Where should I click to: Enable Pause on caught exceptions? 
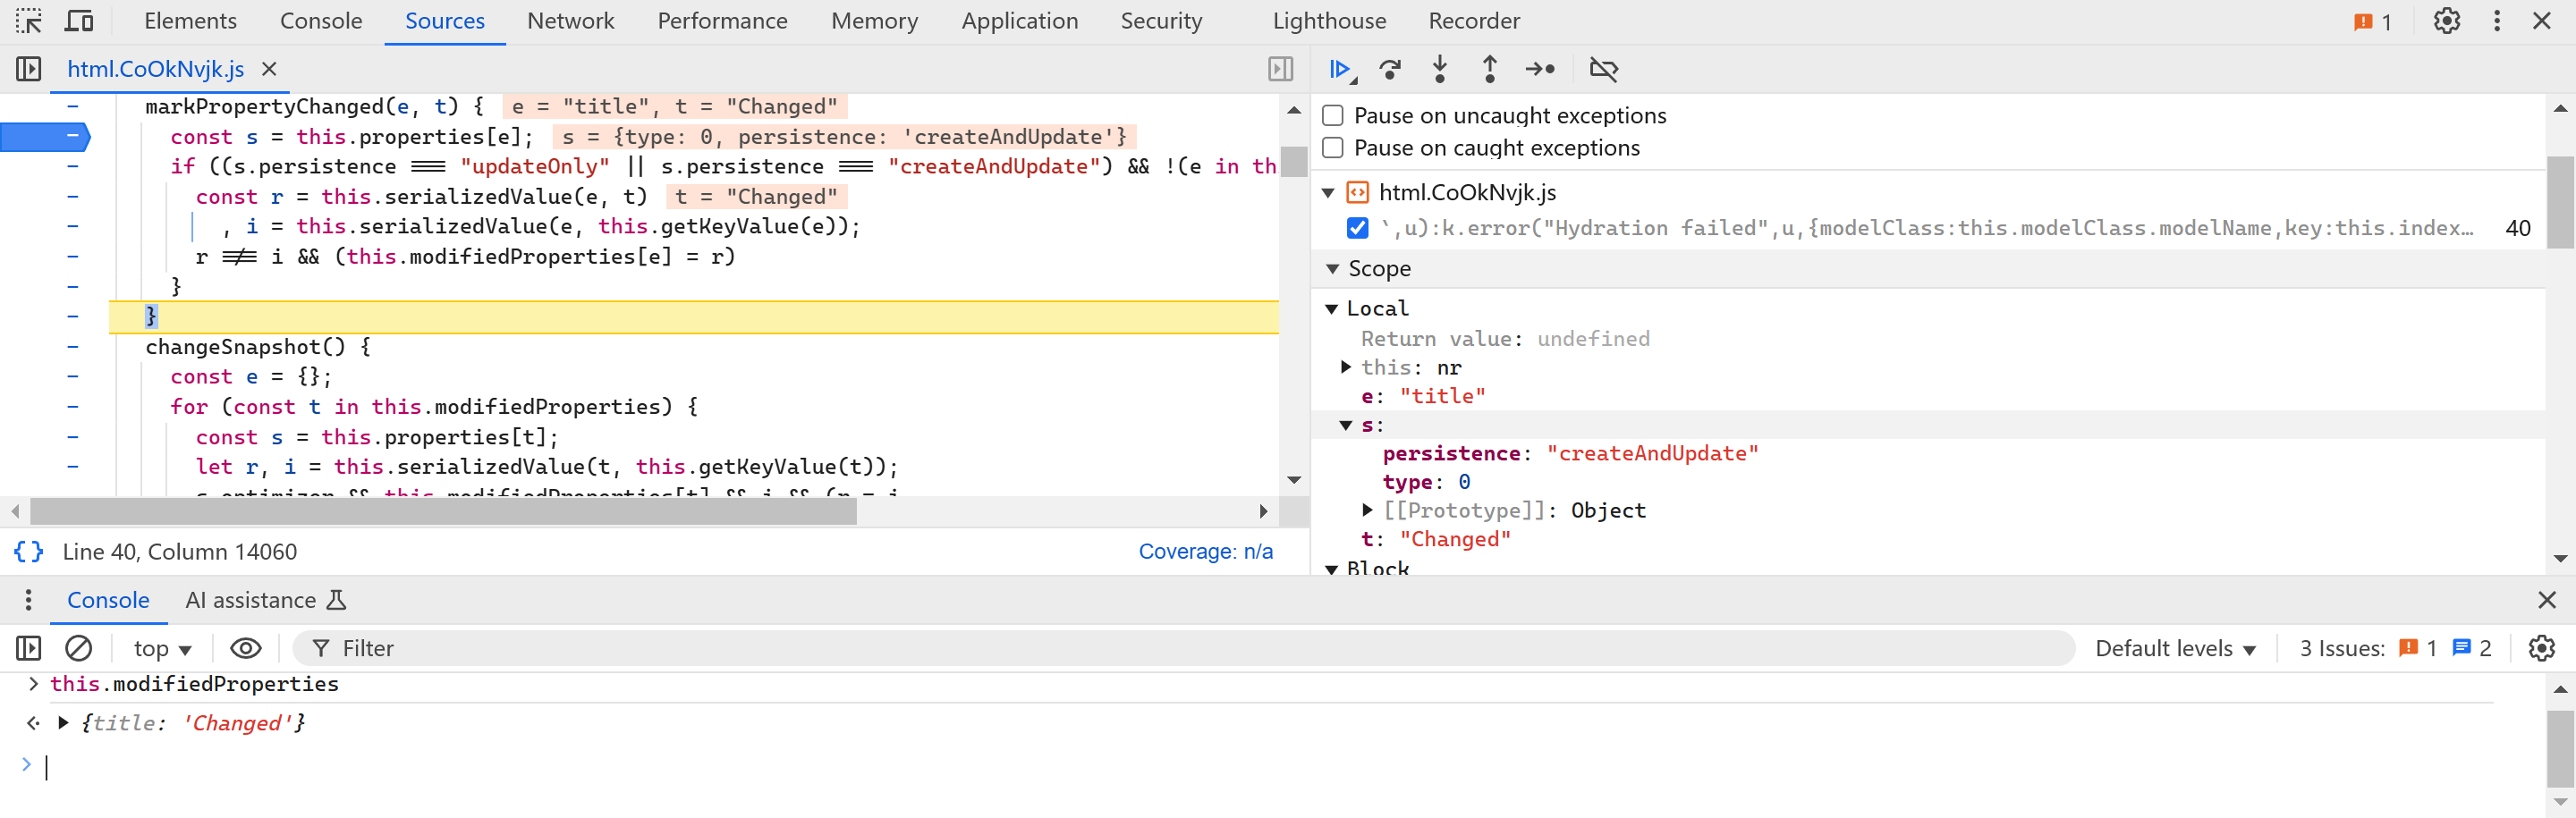[1332, 148]
